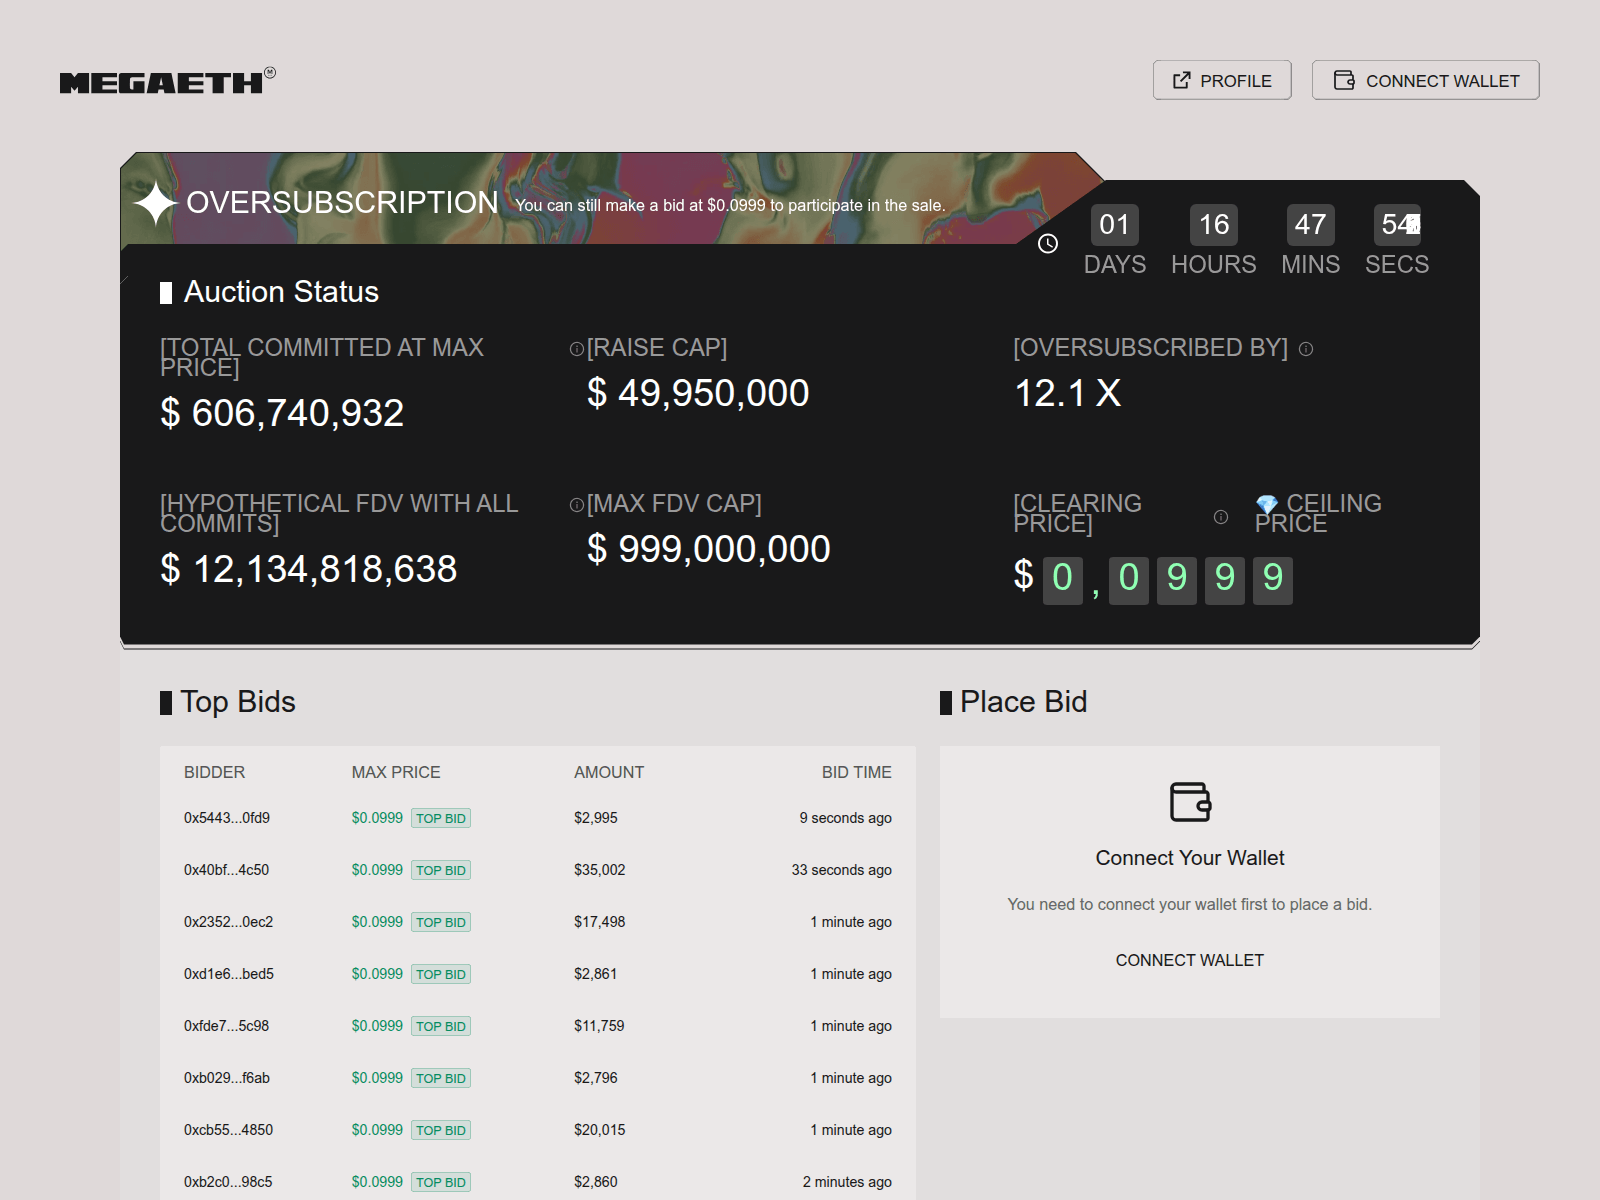Click the $ 12,134,818,638 hypothetical FDV value
Screen dimensions: 1600x1200
pos(309,569)
